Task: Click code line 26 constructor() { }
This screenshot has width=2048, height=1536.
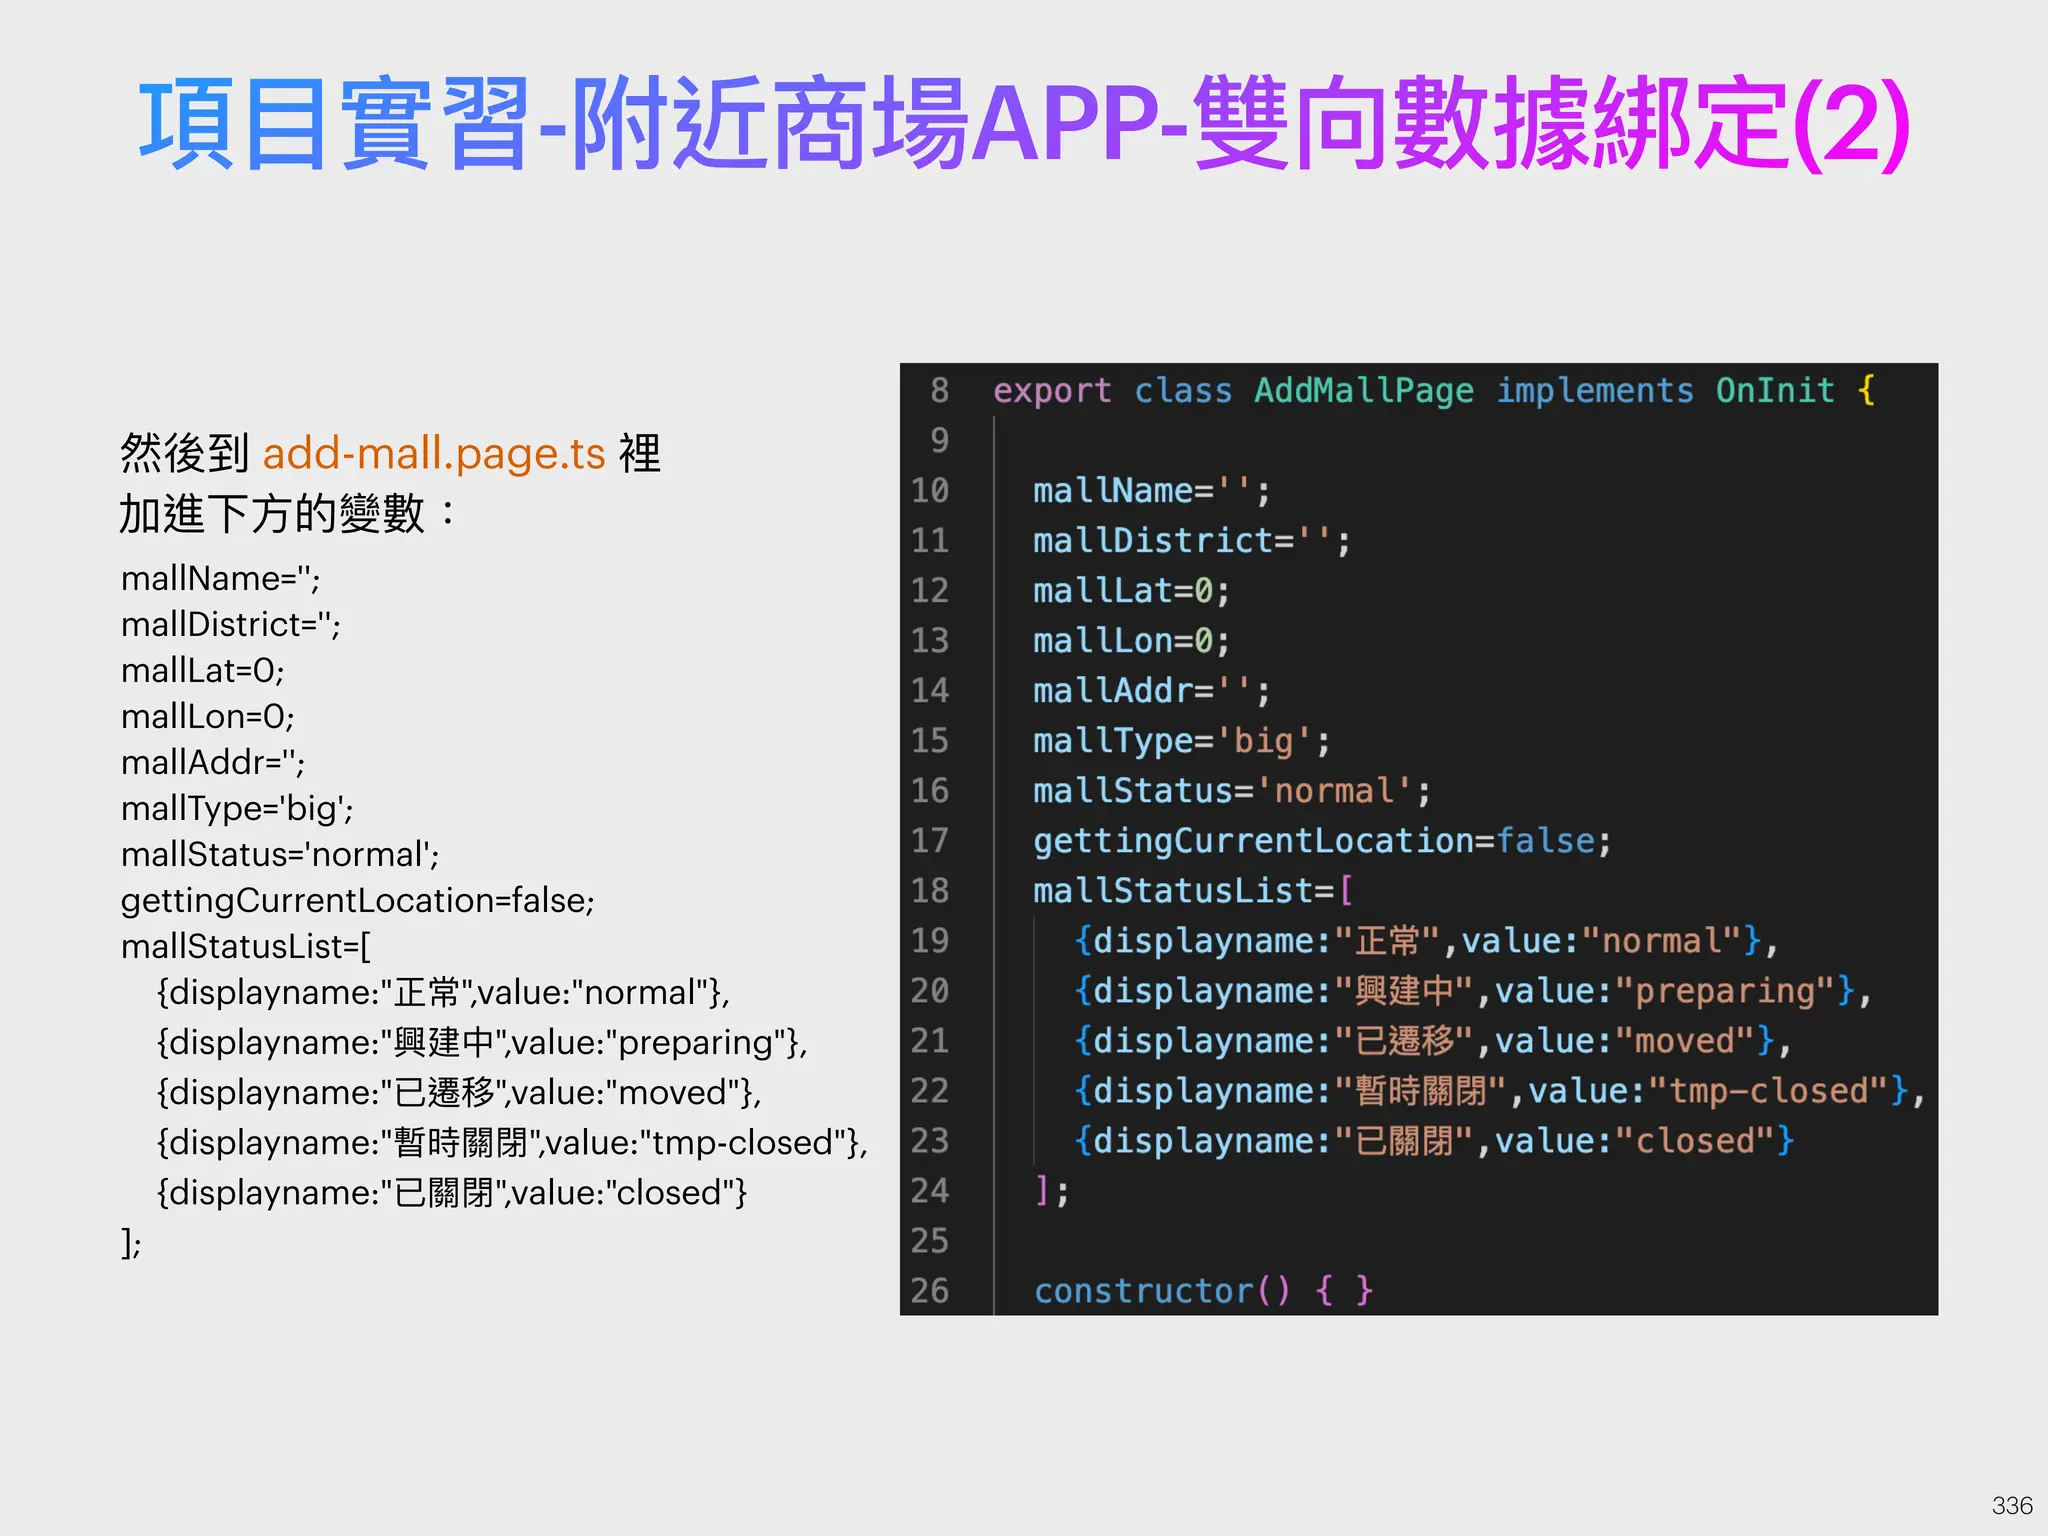Action: [x=1204, y=1291]
